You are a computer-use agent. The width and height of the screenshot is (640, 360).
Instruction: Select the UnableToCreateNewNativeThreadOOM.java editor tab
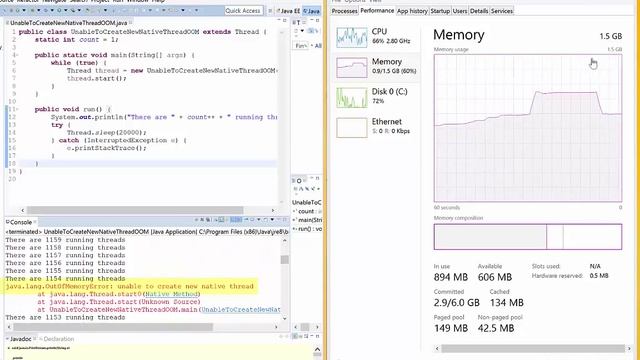click(69, 23)
